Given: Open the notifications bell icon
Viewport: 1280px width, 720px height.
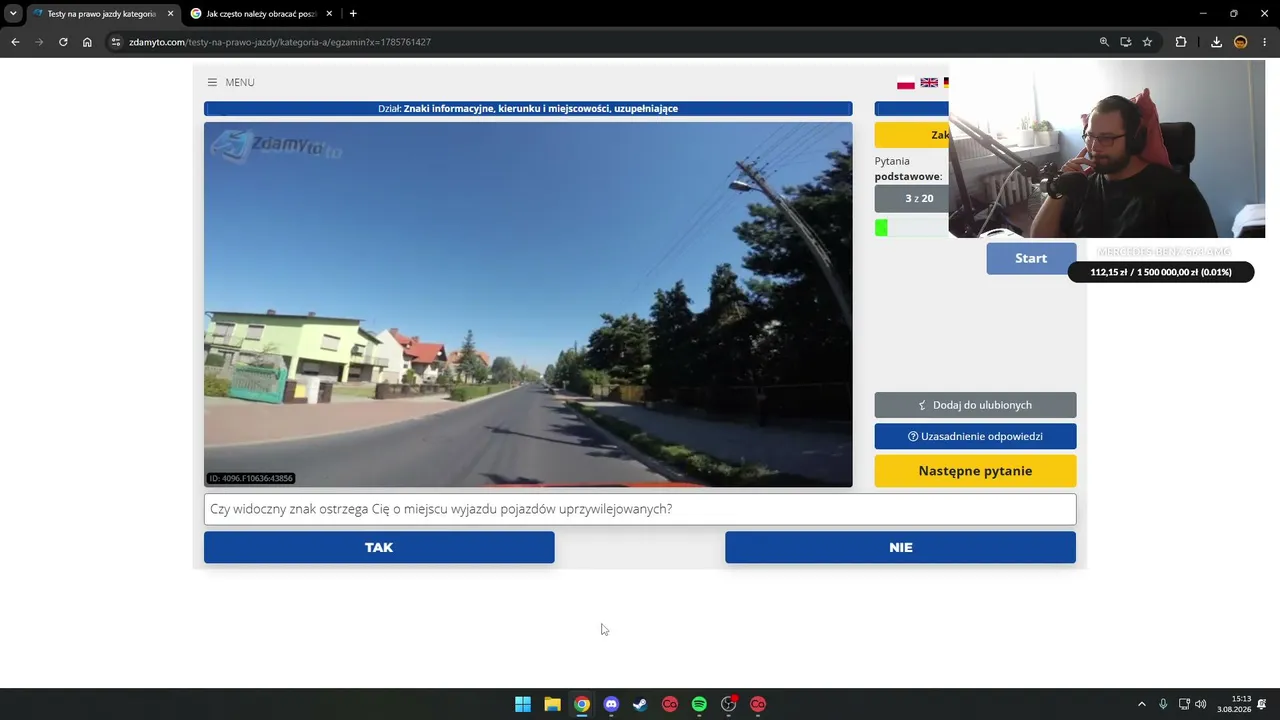Looking at the screenshot, I should (1264, 704).
